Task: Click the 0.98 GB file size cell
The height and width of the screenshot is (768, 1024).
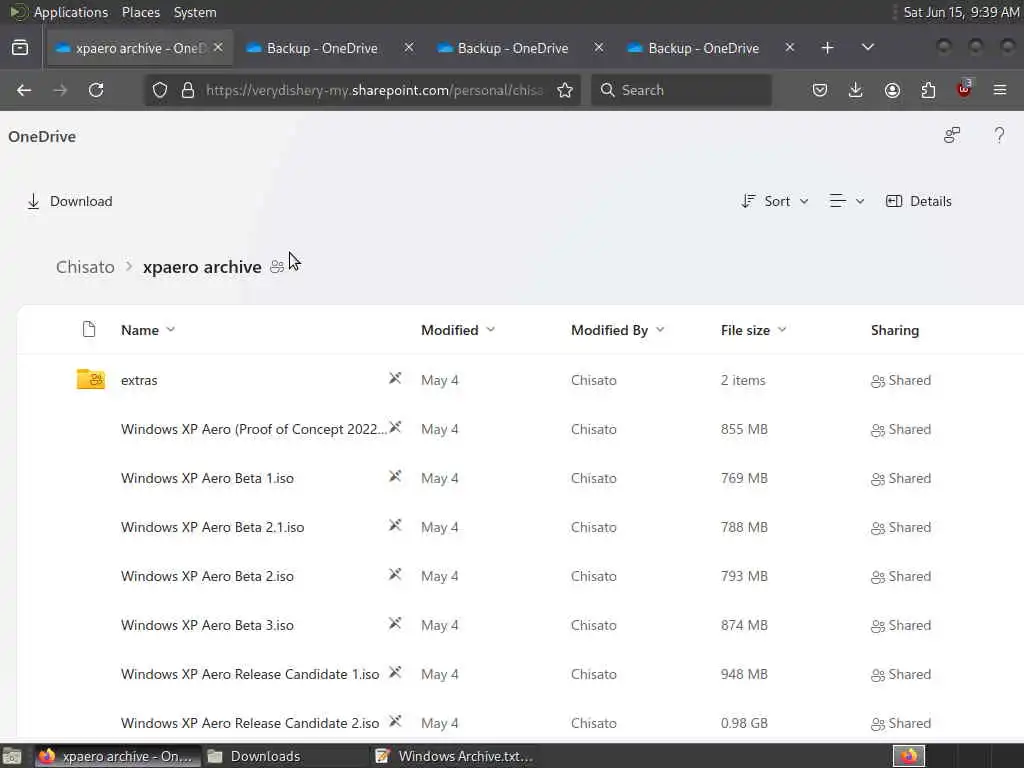Action: pos(744,723)
